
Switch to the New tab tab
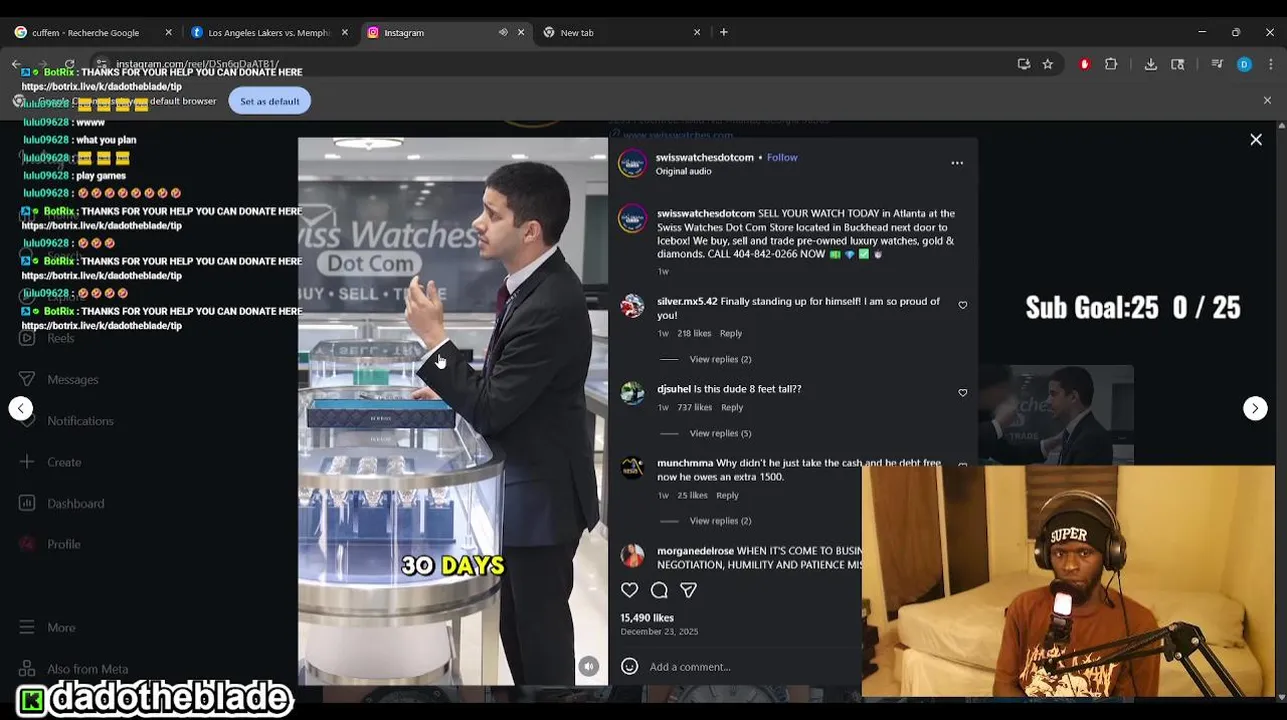pyautogui.click(x=621, y=32)
